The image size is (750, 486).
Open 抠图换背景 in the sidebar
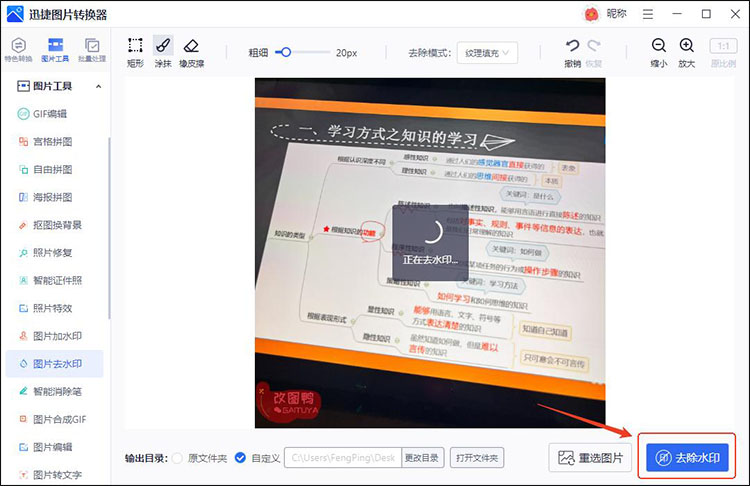(x=58, y=225)
